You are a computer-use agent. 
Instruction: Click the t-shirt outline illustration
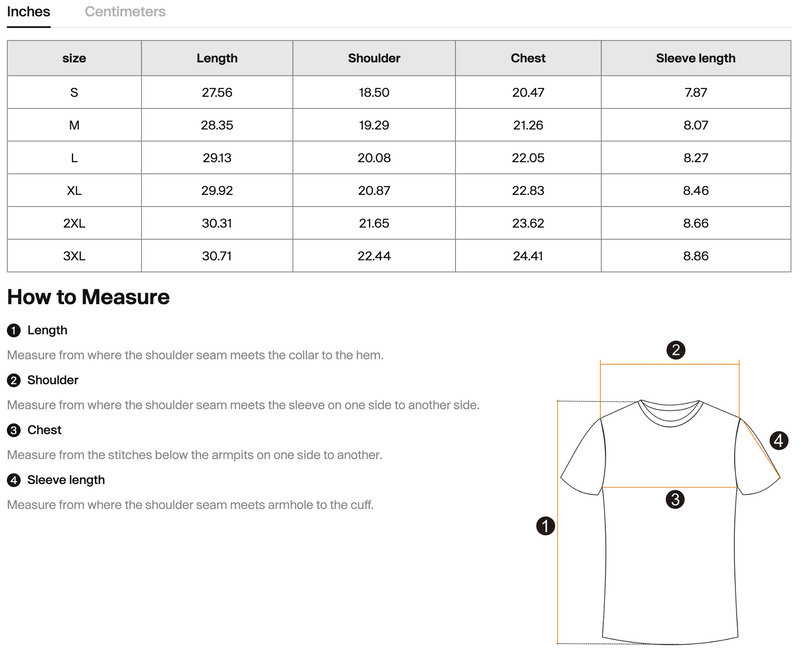tap(670, 520)
